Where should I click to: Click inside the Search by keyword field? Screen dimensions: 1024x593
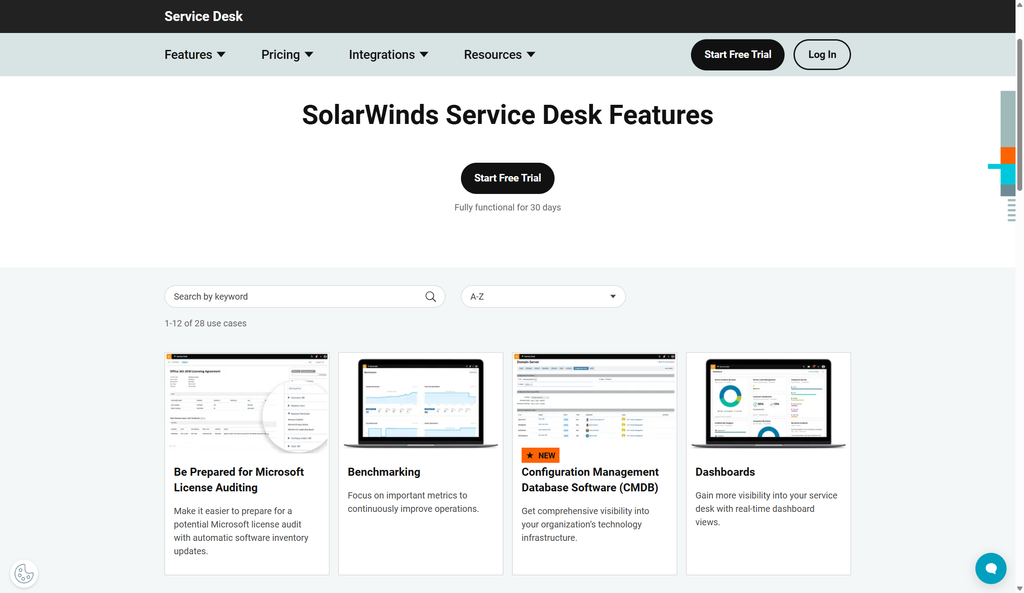280,296
